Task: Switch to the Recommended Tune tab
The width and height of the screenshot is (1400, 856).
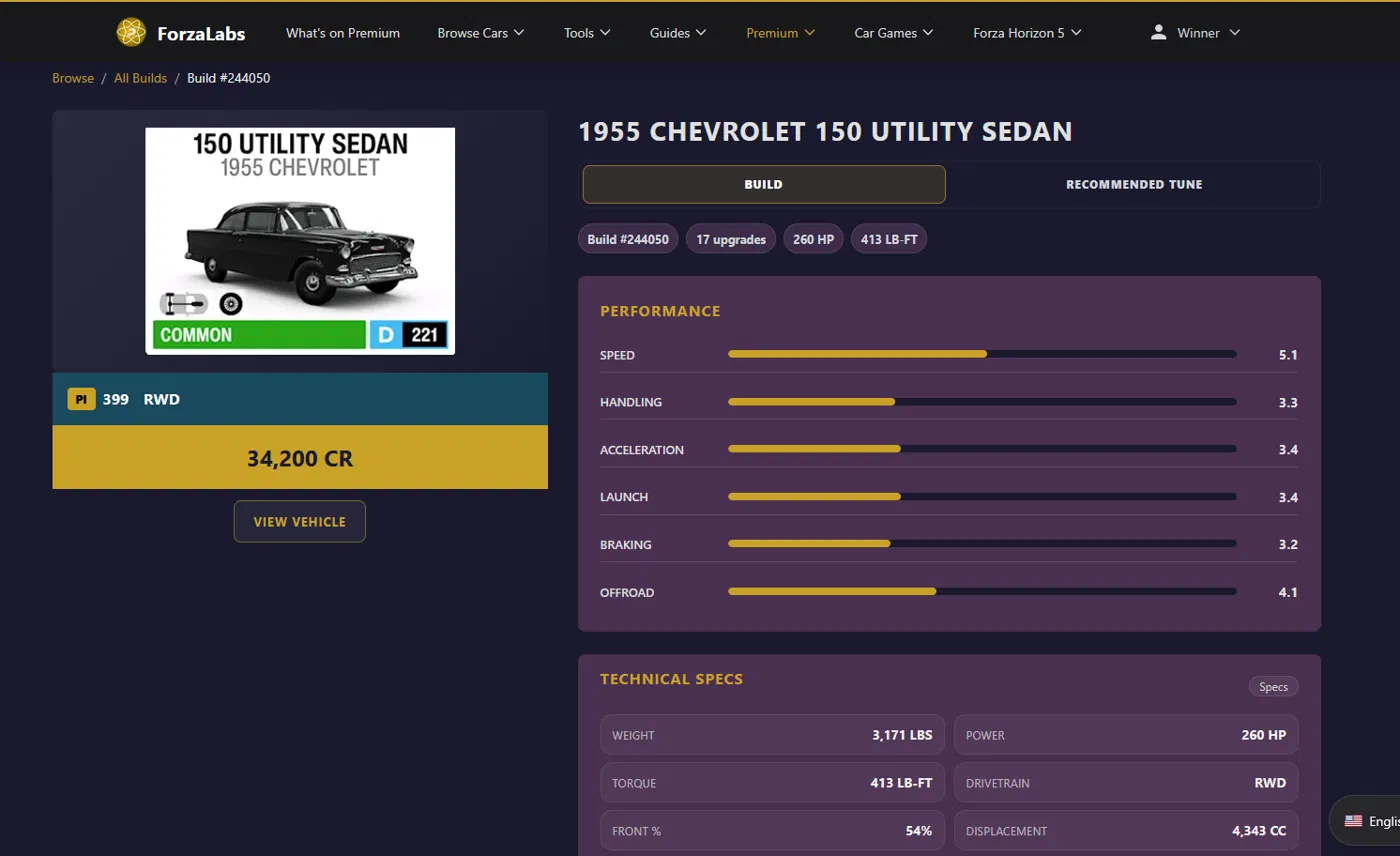Action: (x=1134, y=184)
